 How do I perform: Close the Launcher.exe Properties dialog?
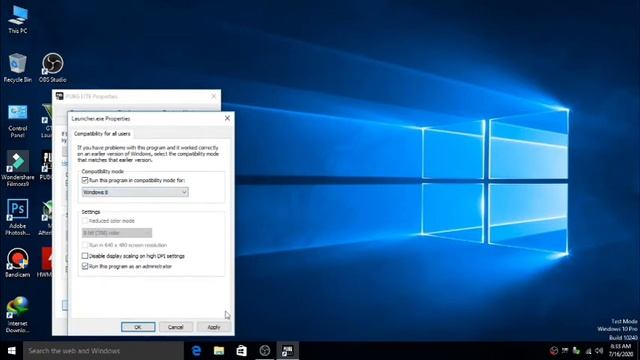click(x=227, y=118)
